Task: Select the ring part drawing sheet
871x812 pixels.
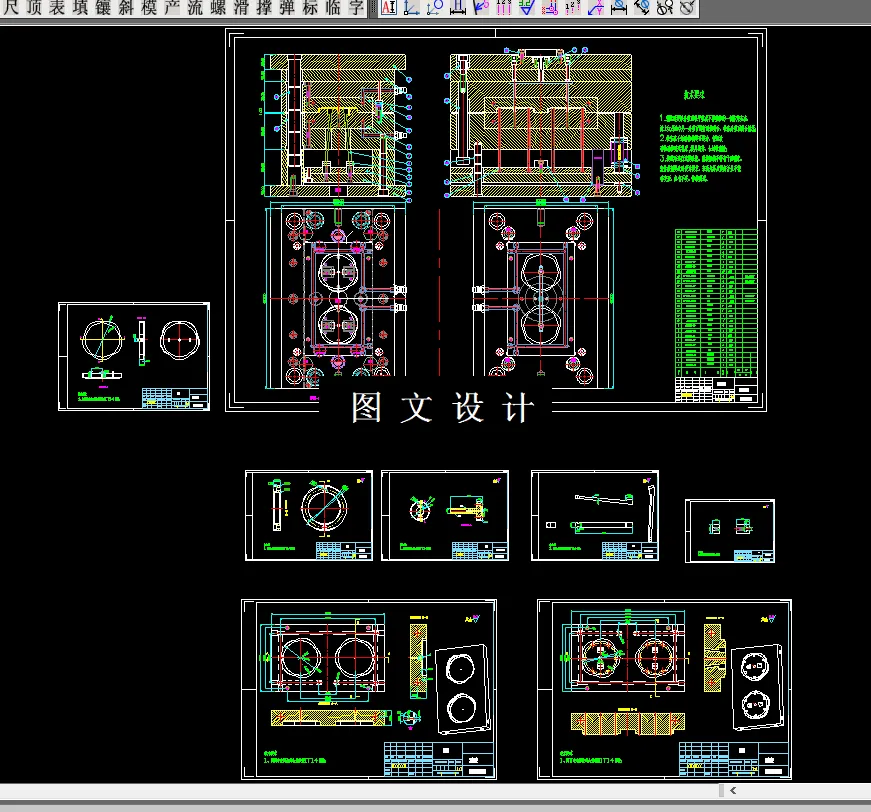Action: (309, 515)
